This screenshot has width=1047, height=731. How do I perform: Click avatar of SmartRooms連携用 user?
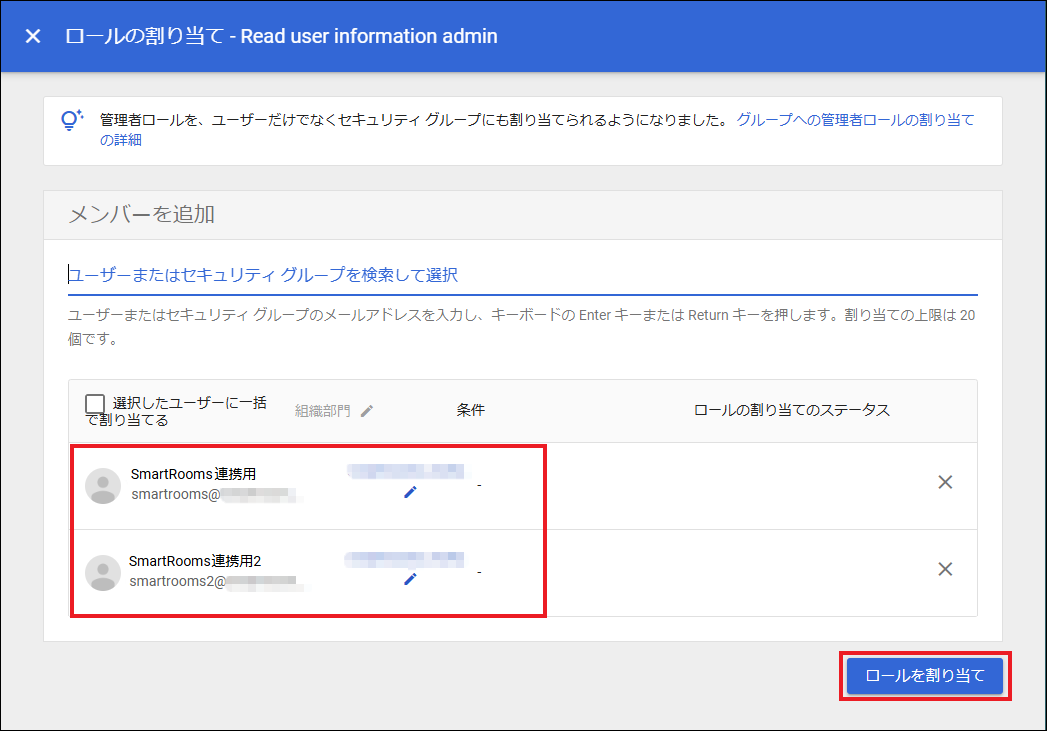103,485
